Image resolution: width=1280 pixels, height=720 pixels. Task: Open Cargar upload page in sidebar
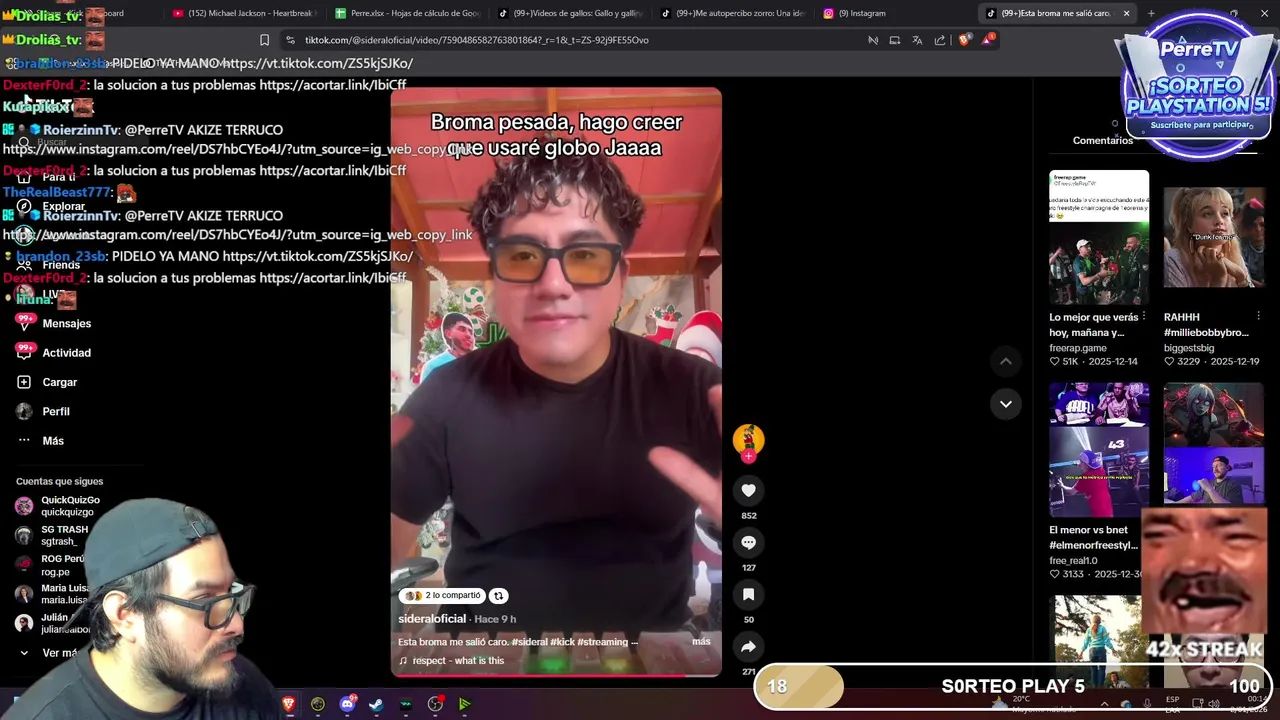(59, 382)
